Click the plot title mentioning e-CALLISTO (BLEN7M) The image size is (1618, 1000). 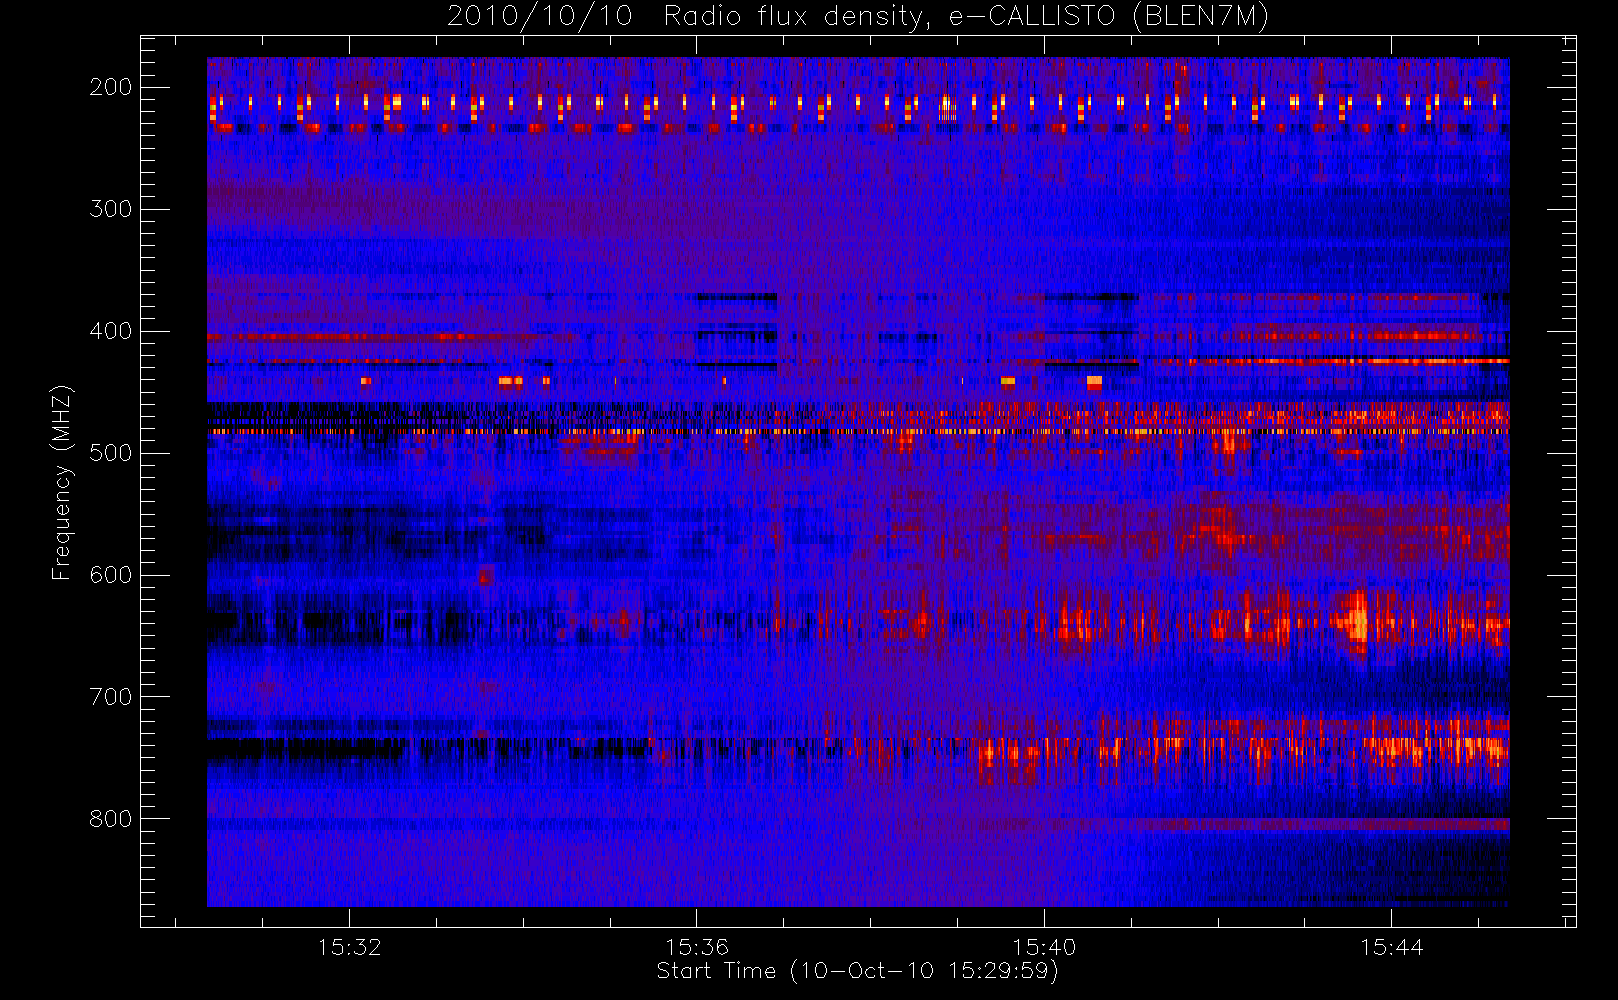(x=857, y=16)
